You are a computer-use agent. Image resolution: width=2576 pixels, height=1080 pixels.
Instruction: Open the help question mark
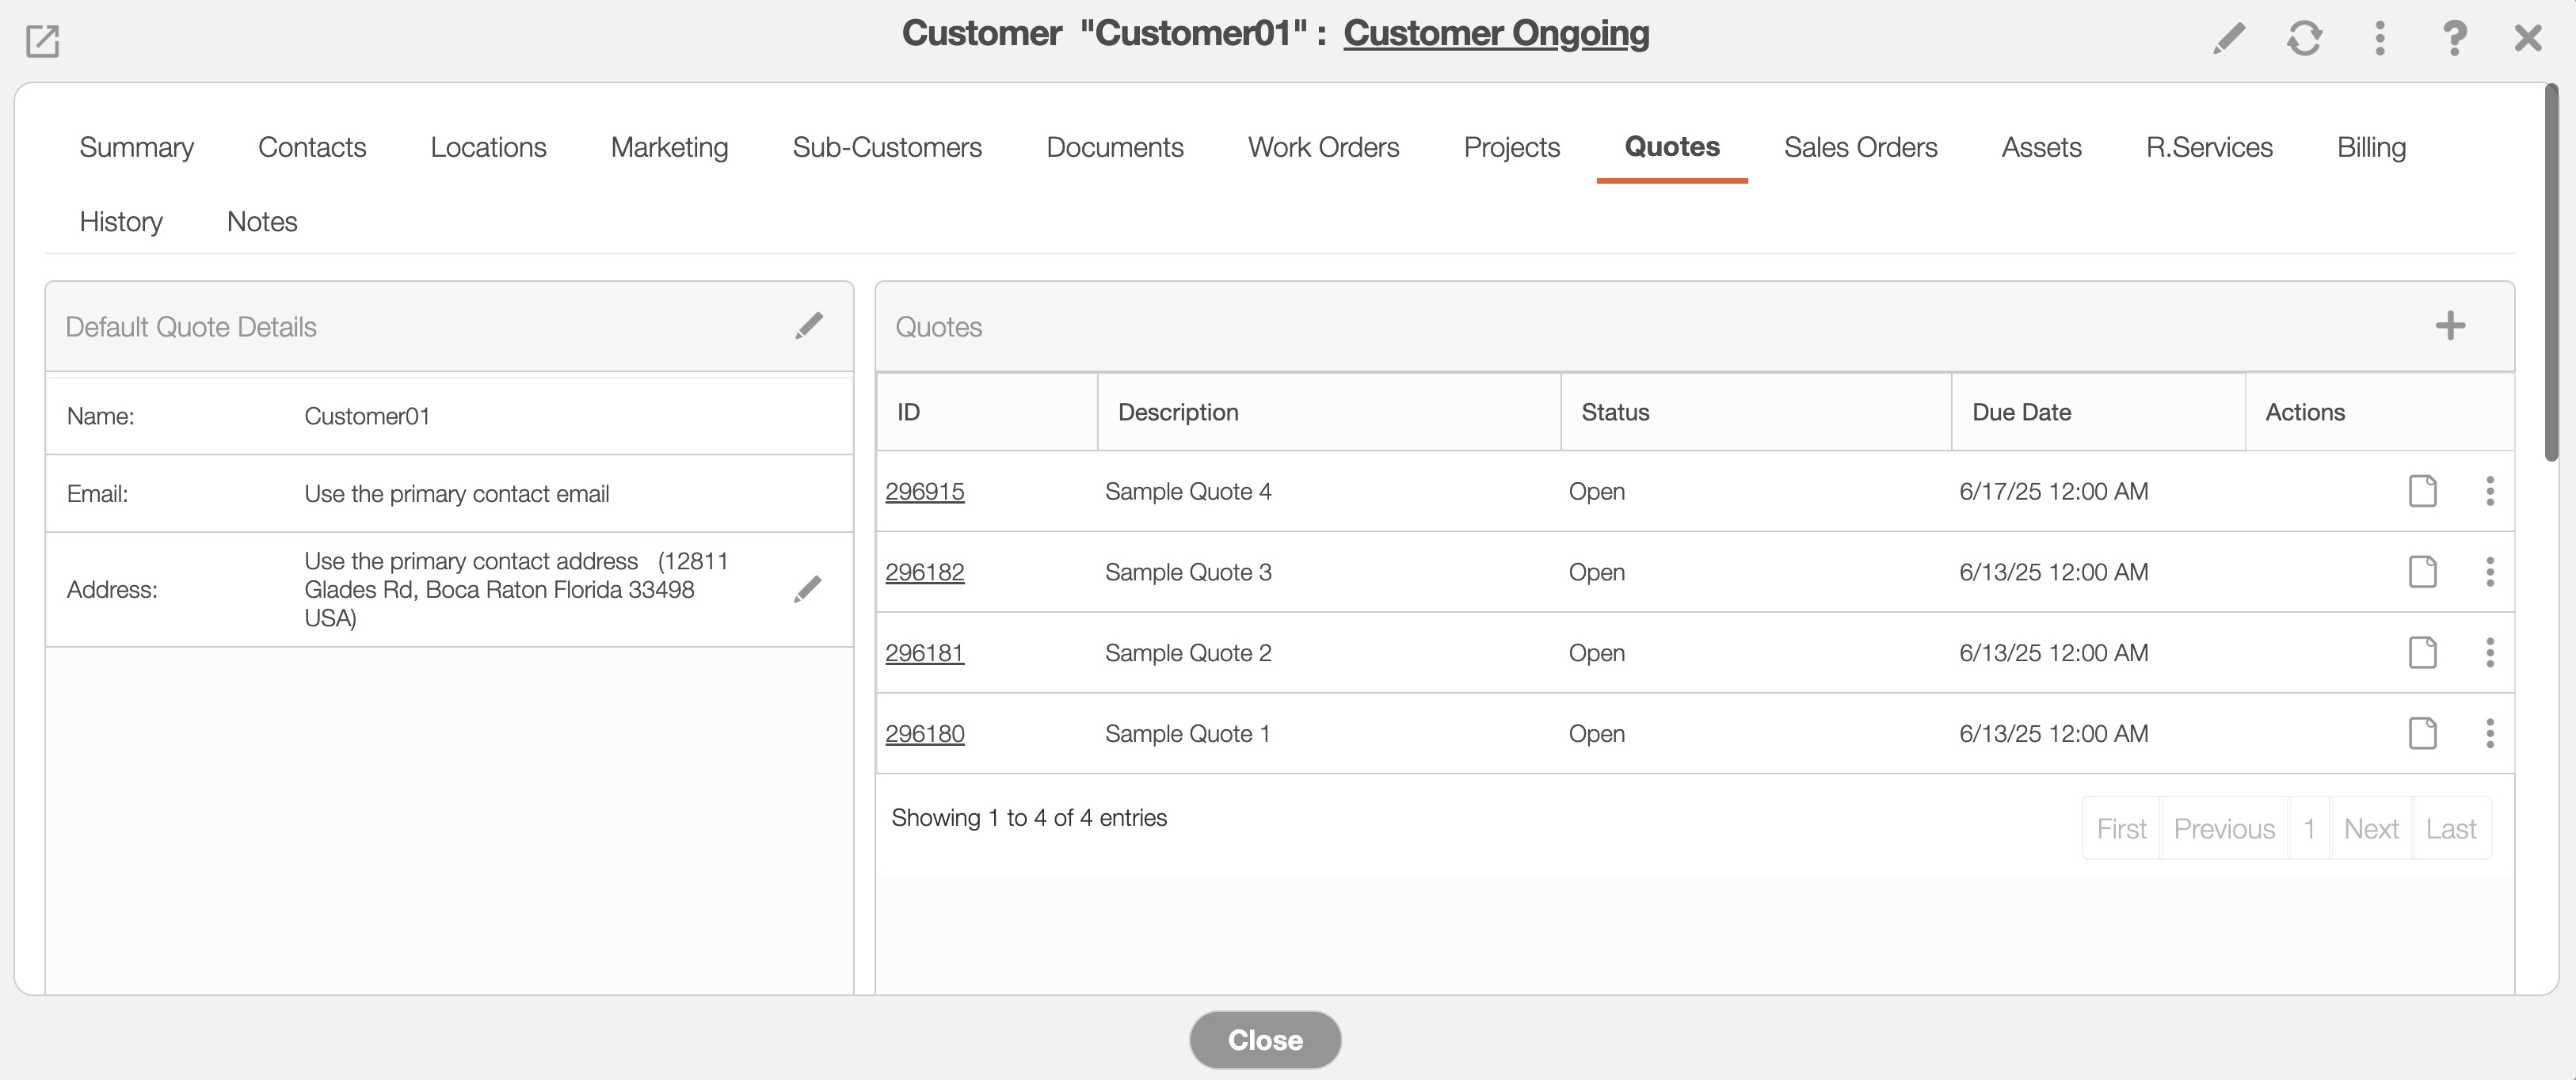2454,38
